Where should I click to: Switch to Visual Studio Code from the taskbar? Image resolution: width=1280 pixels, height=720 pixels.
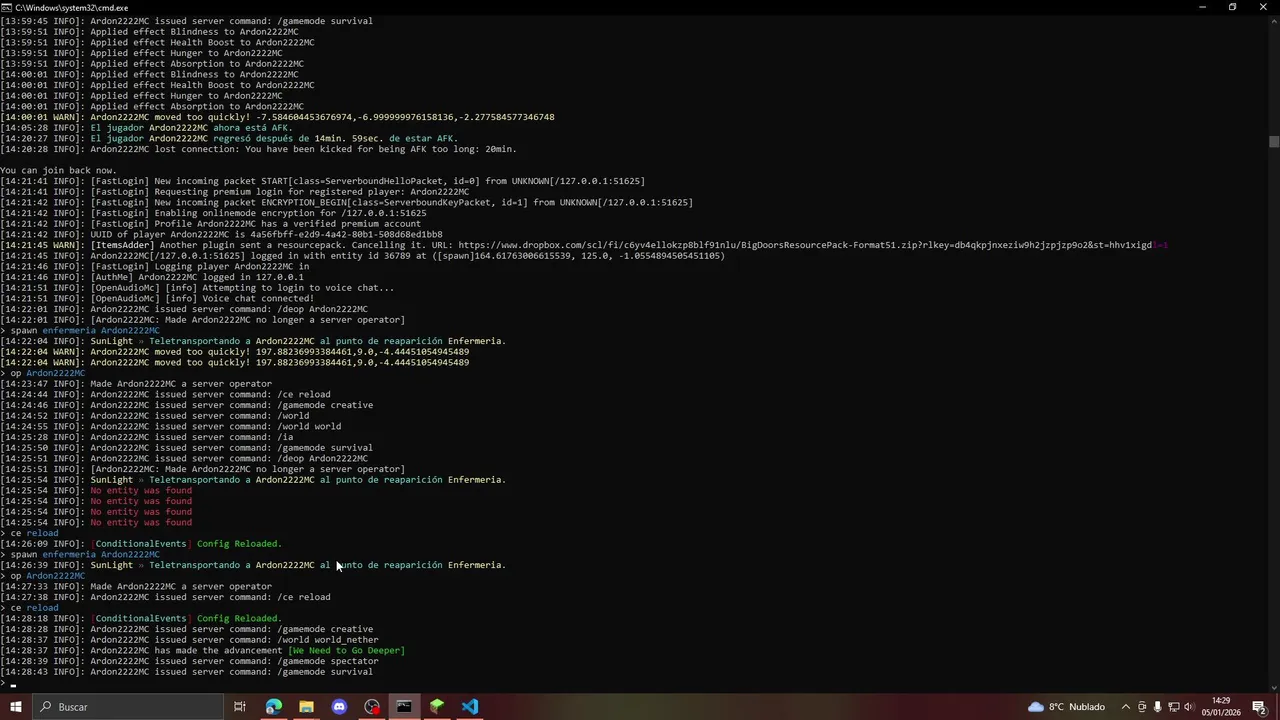pos(470,707)
